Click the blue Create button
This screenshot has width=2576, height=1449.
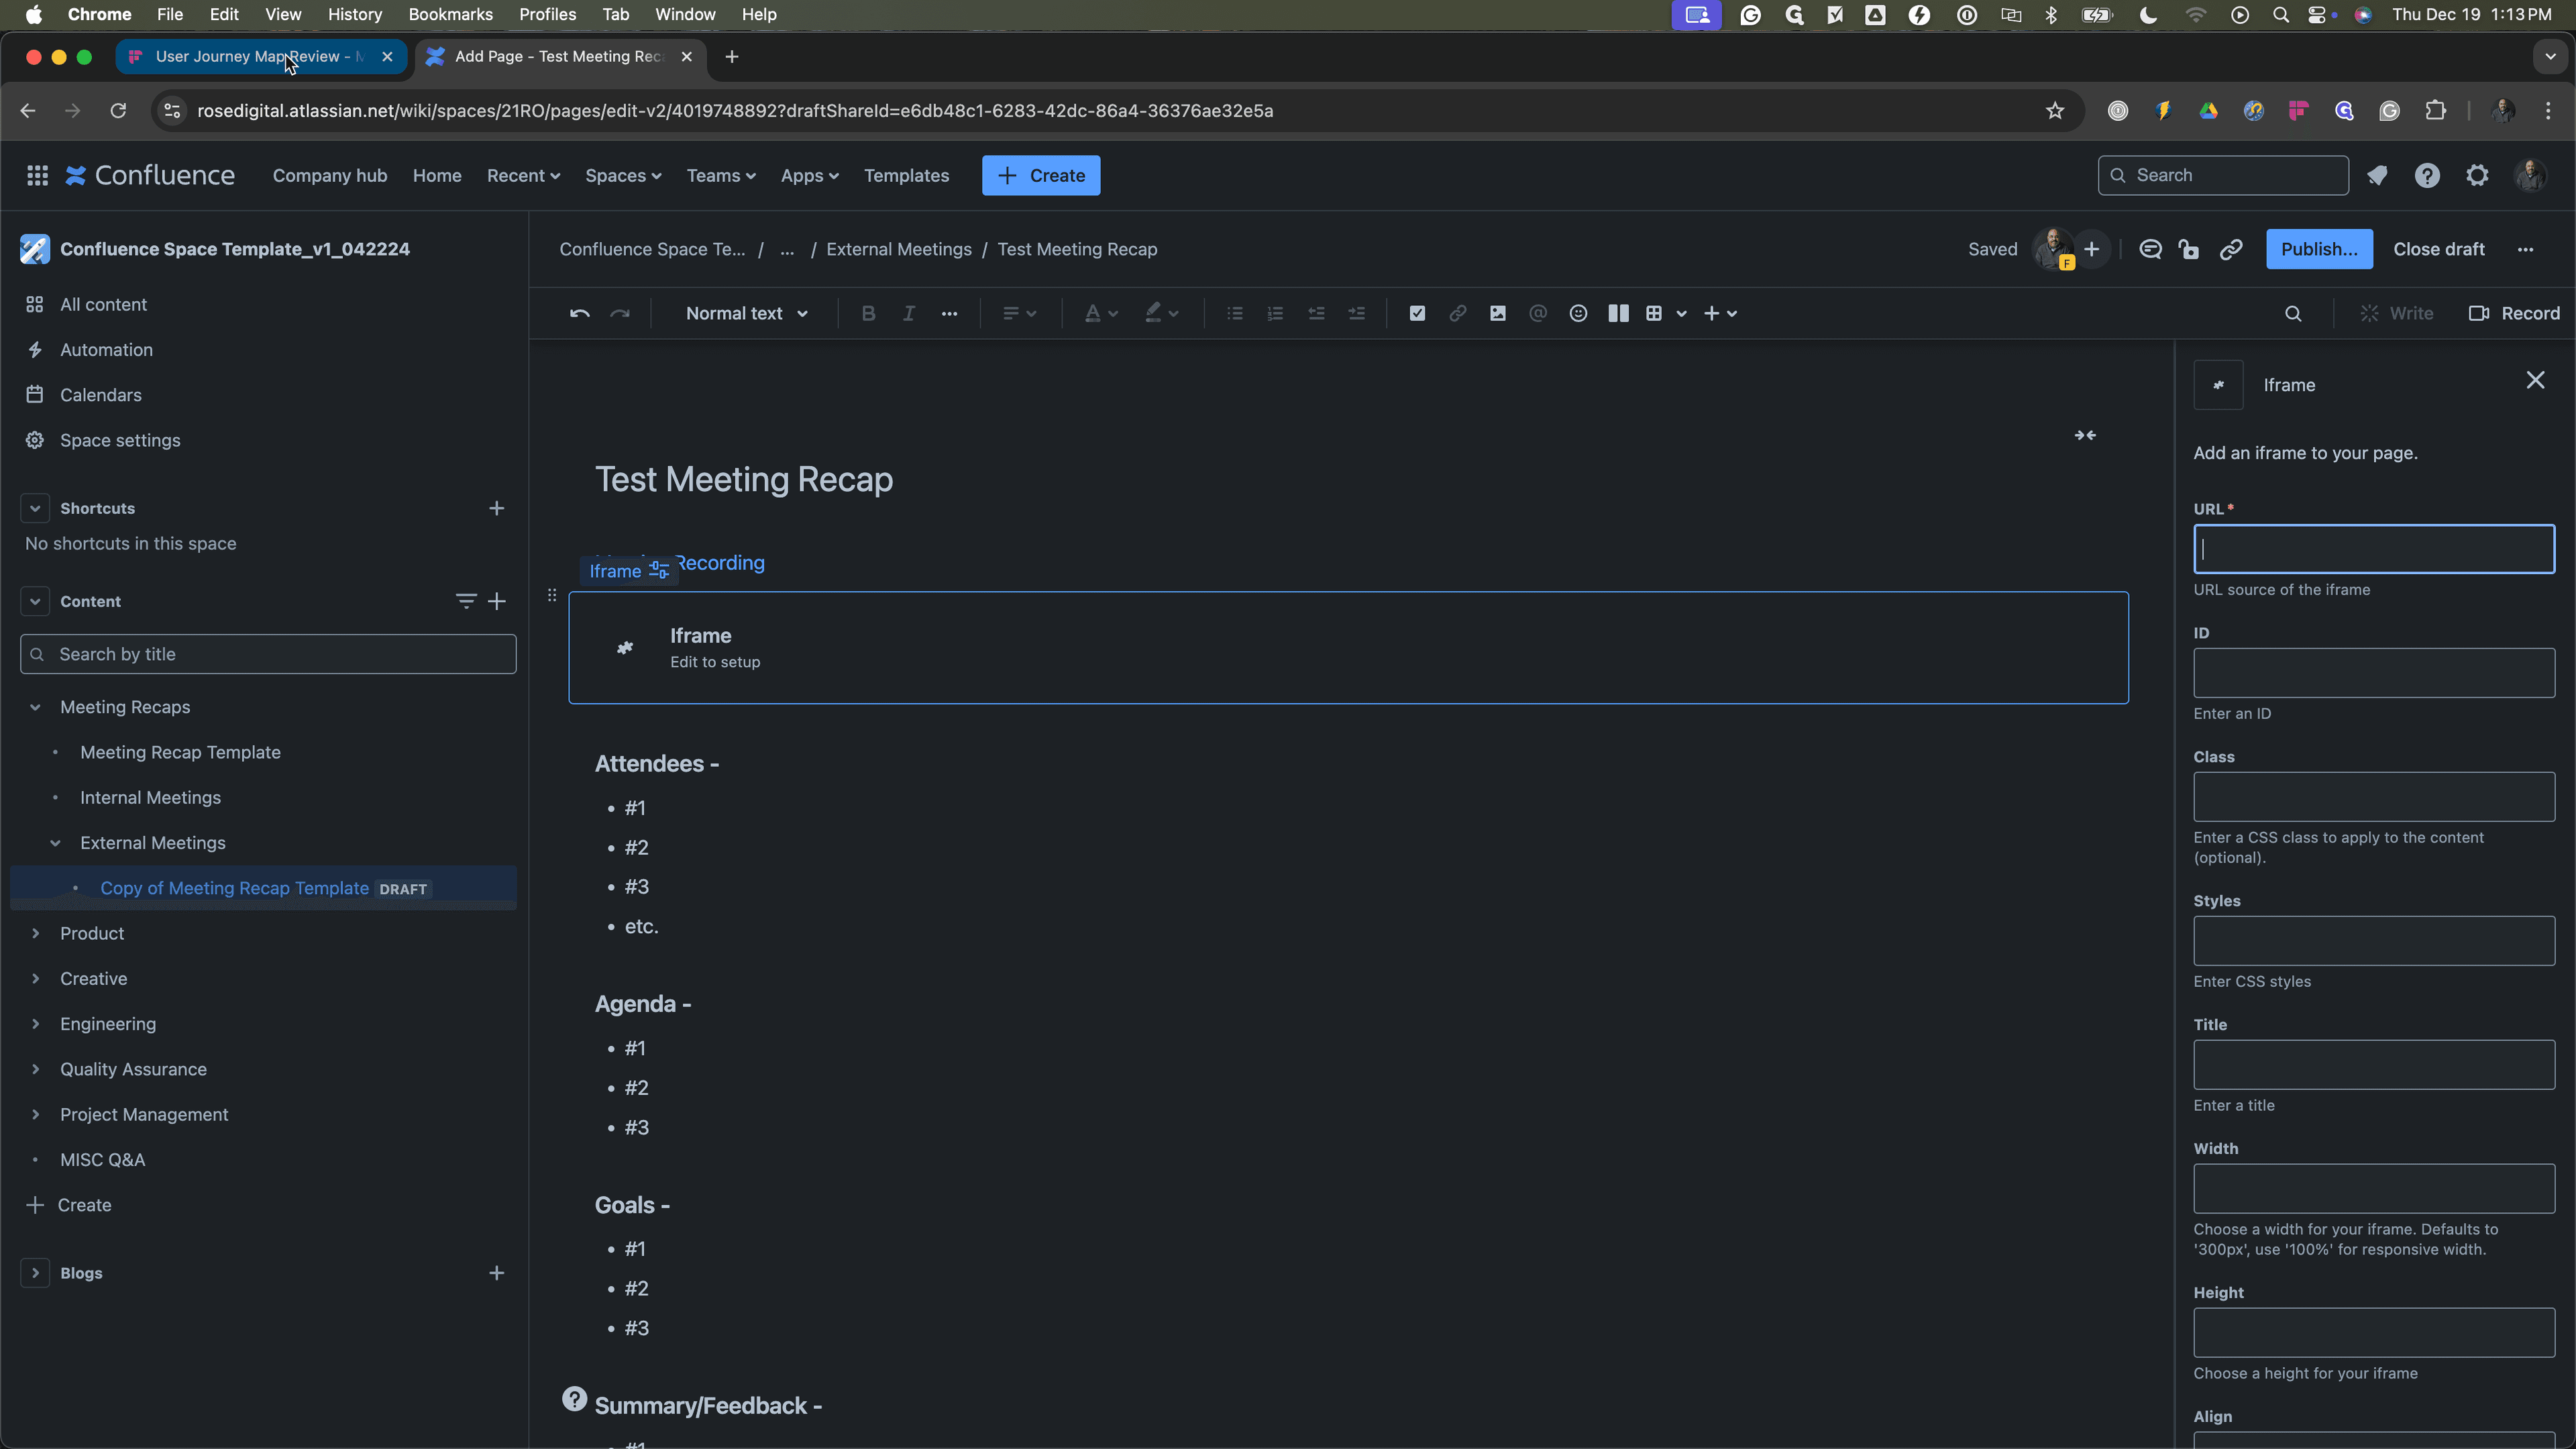1040,176
